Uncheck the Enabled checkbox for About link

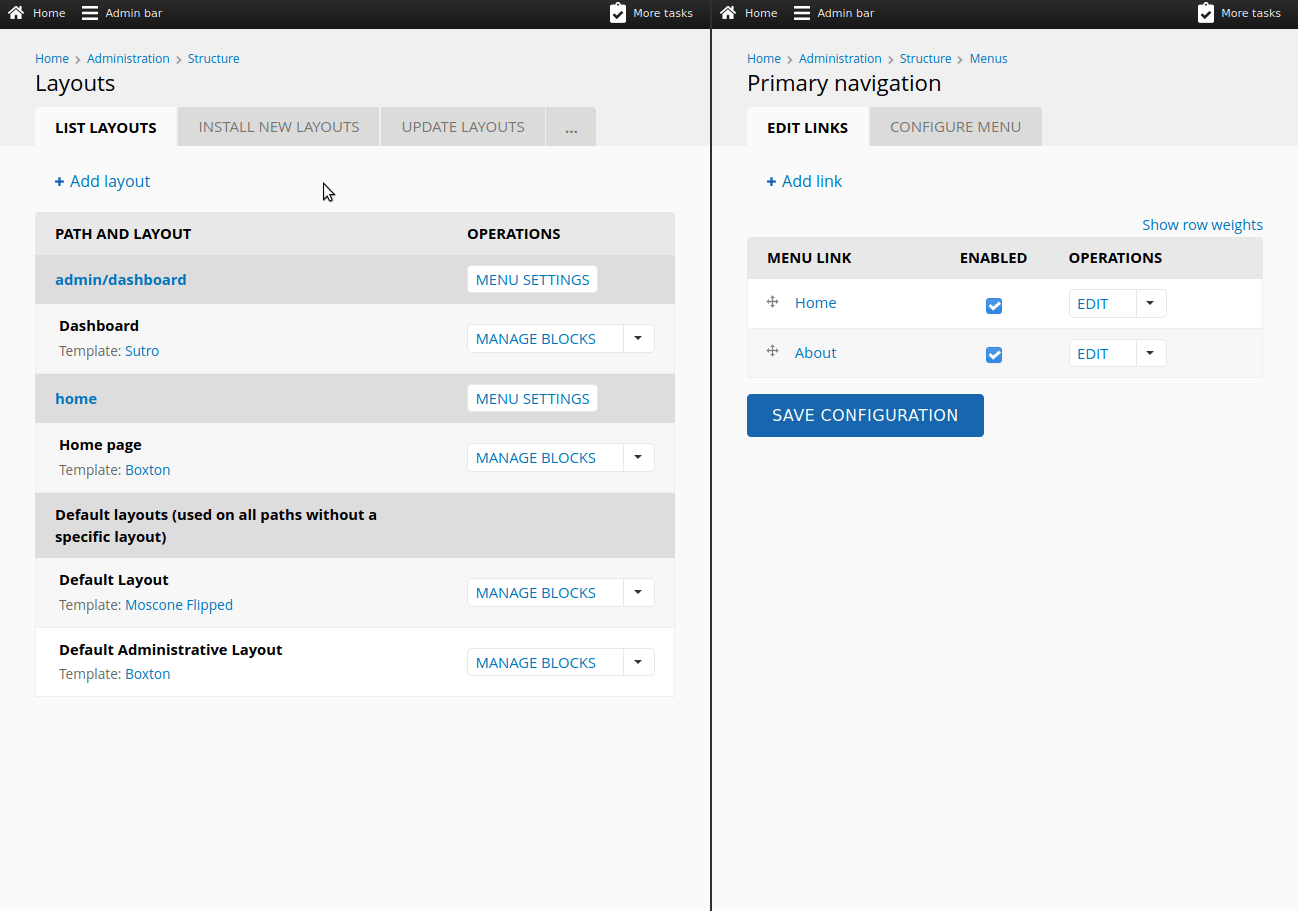994,355
